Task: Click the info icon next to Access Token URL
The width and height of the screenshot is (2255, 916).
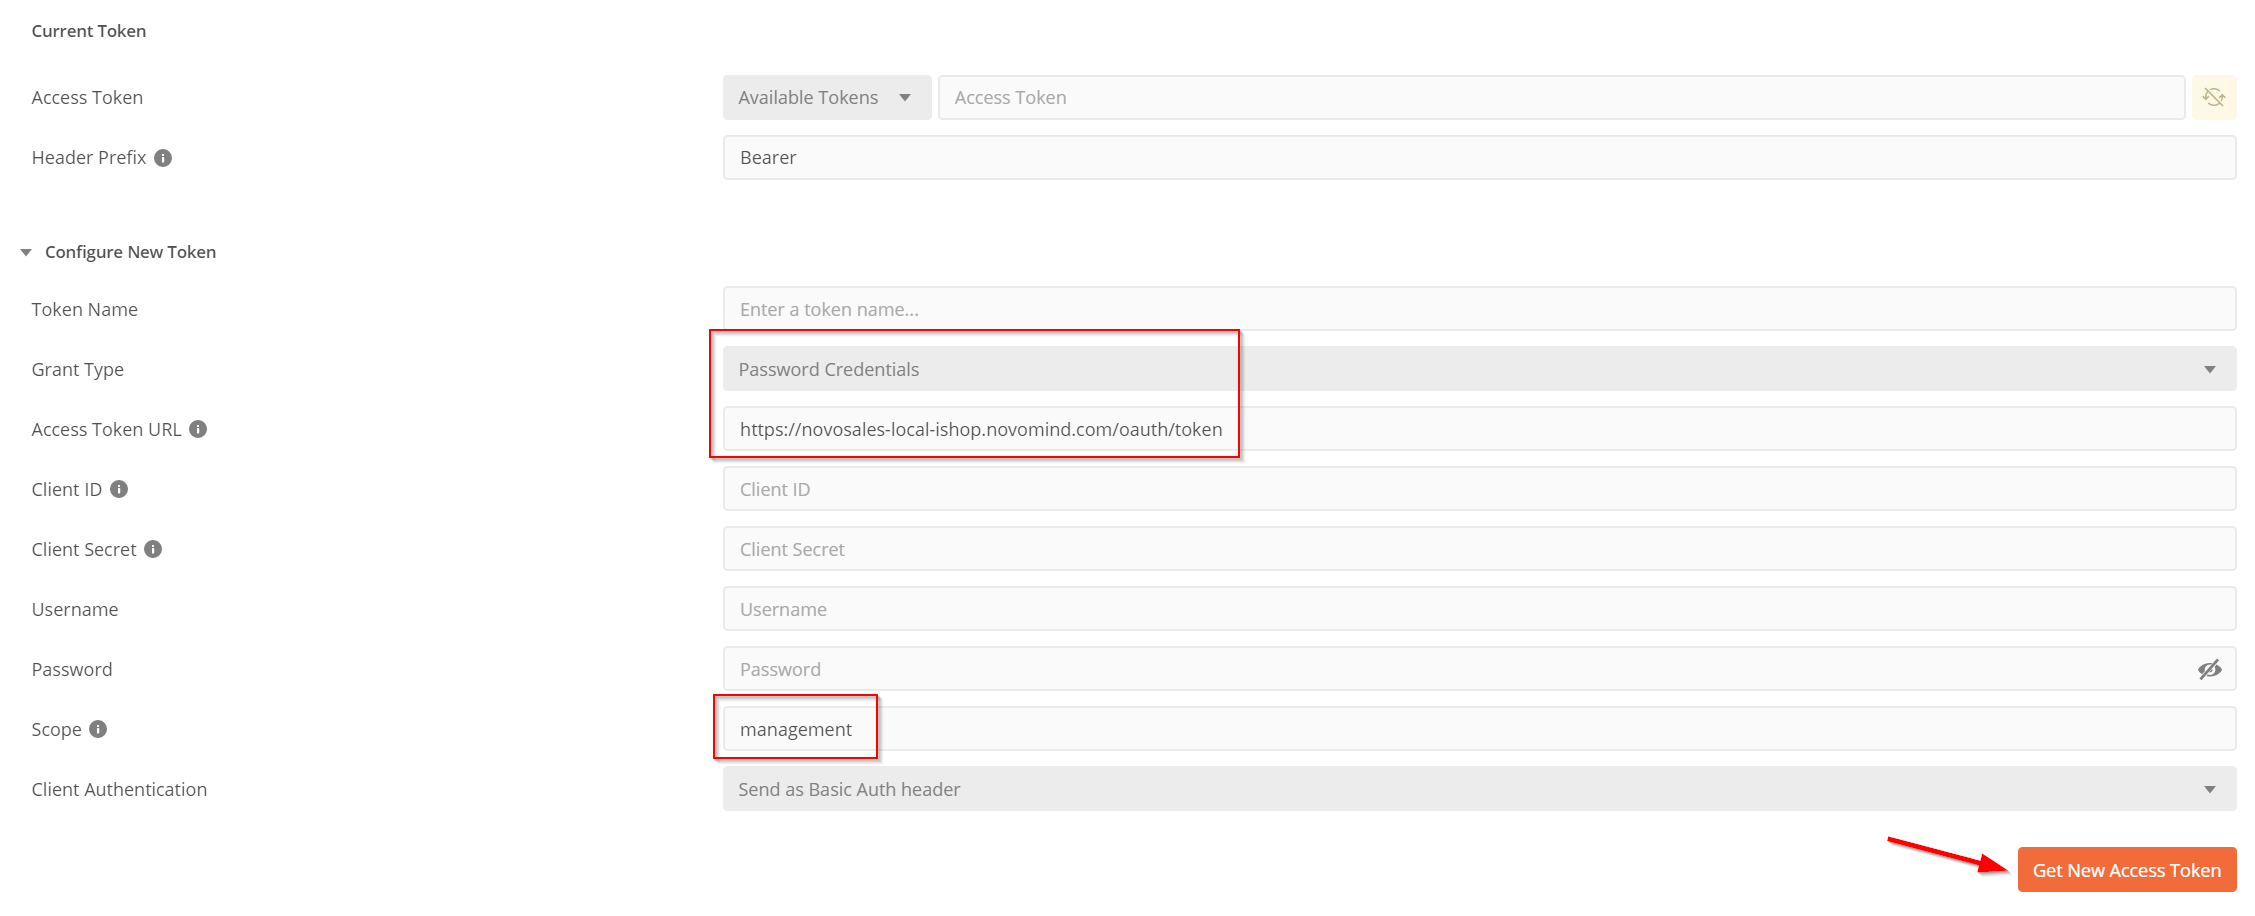Action: tap(198, 429)
